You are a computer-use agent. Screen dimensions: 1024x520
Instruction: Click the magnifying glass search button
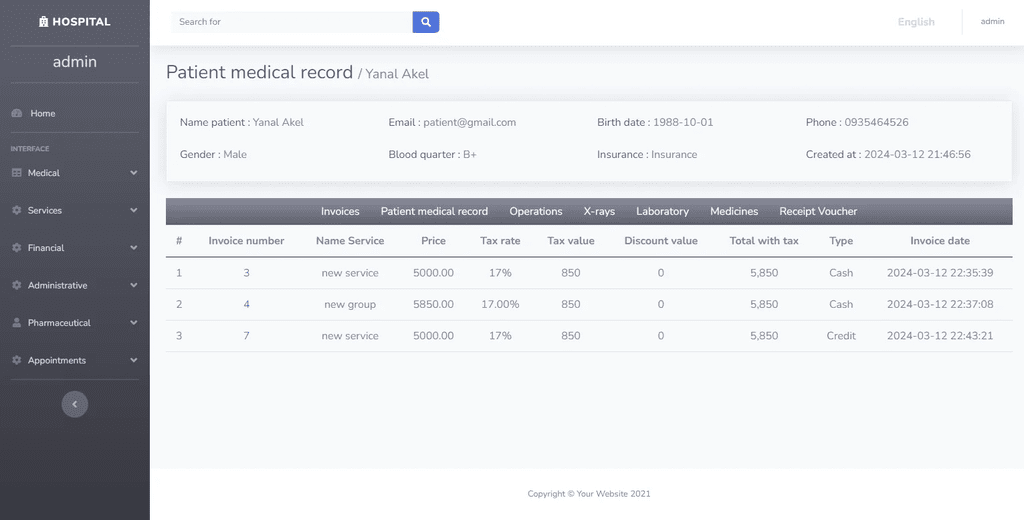tap(426, 22)
